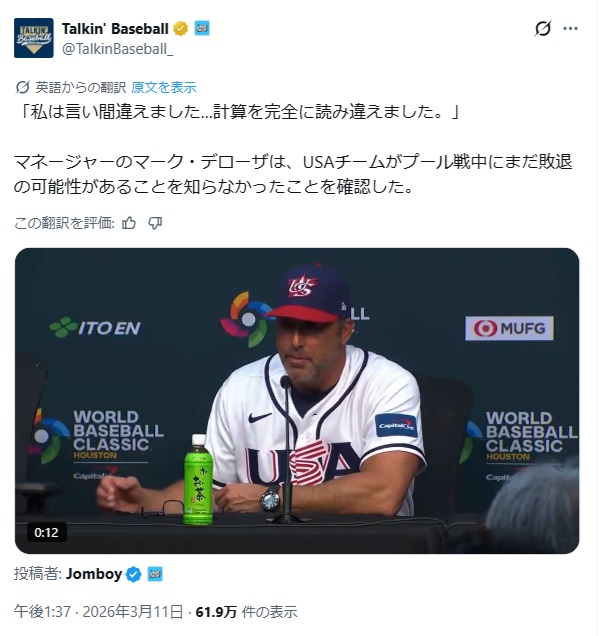Open the Grok slash-circle icon at top right
The width and height of the screenshot is (601, 636).
pos(545,28)
